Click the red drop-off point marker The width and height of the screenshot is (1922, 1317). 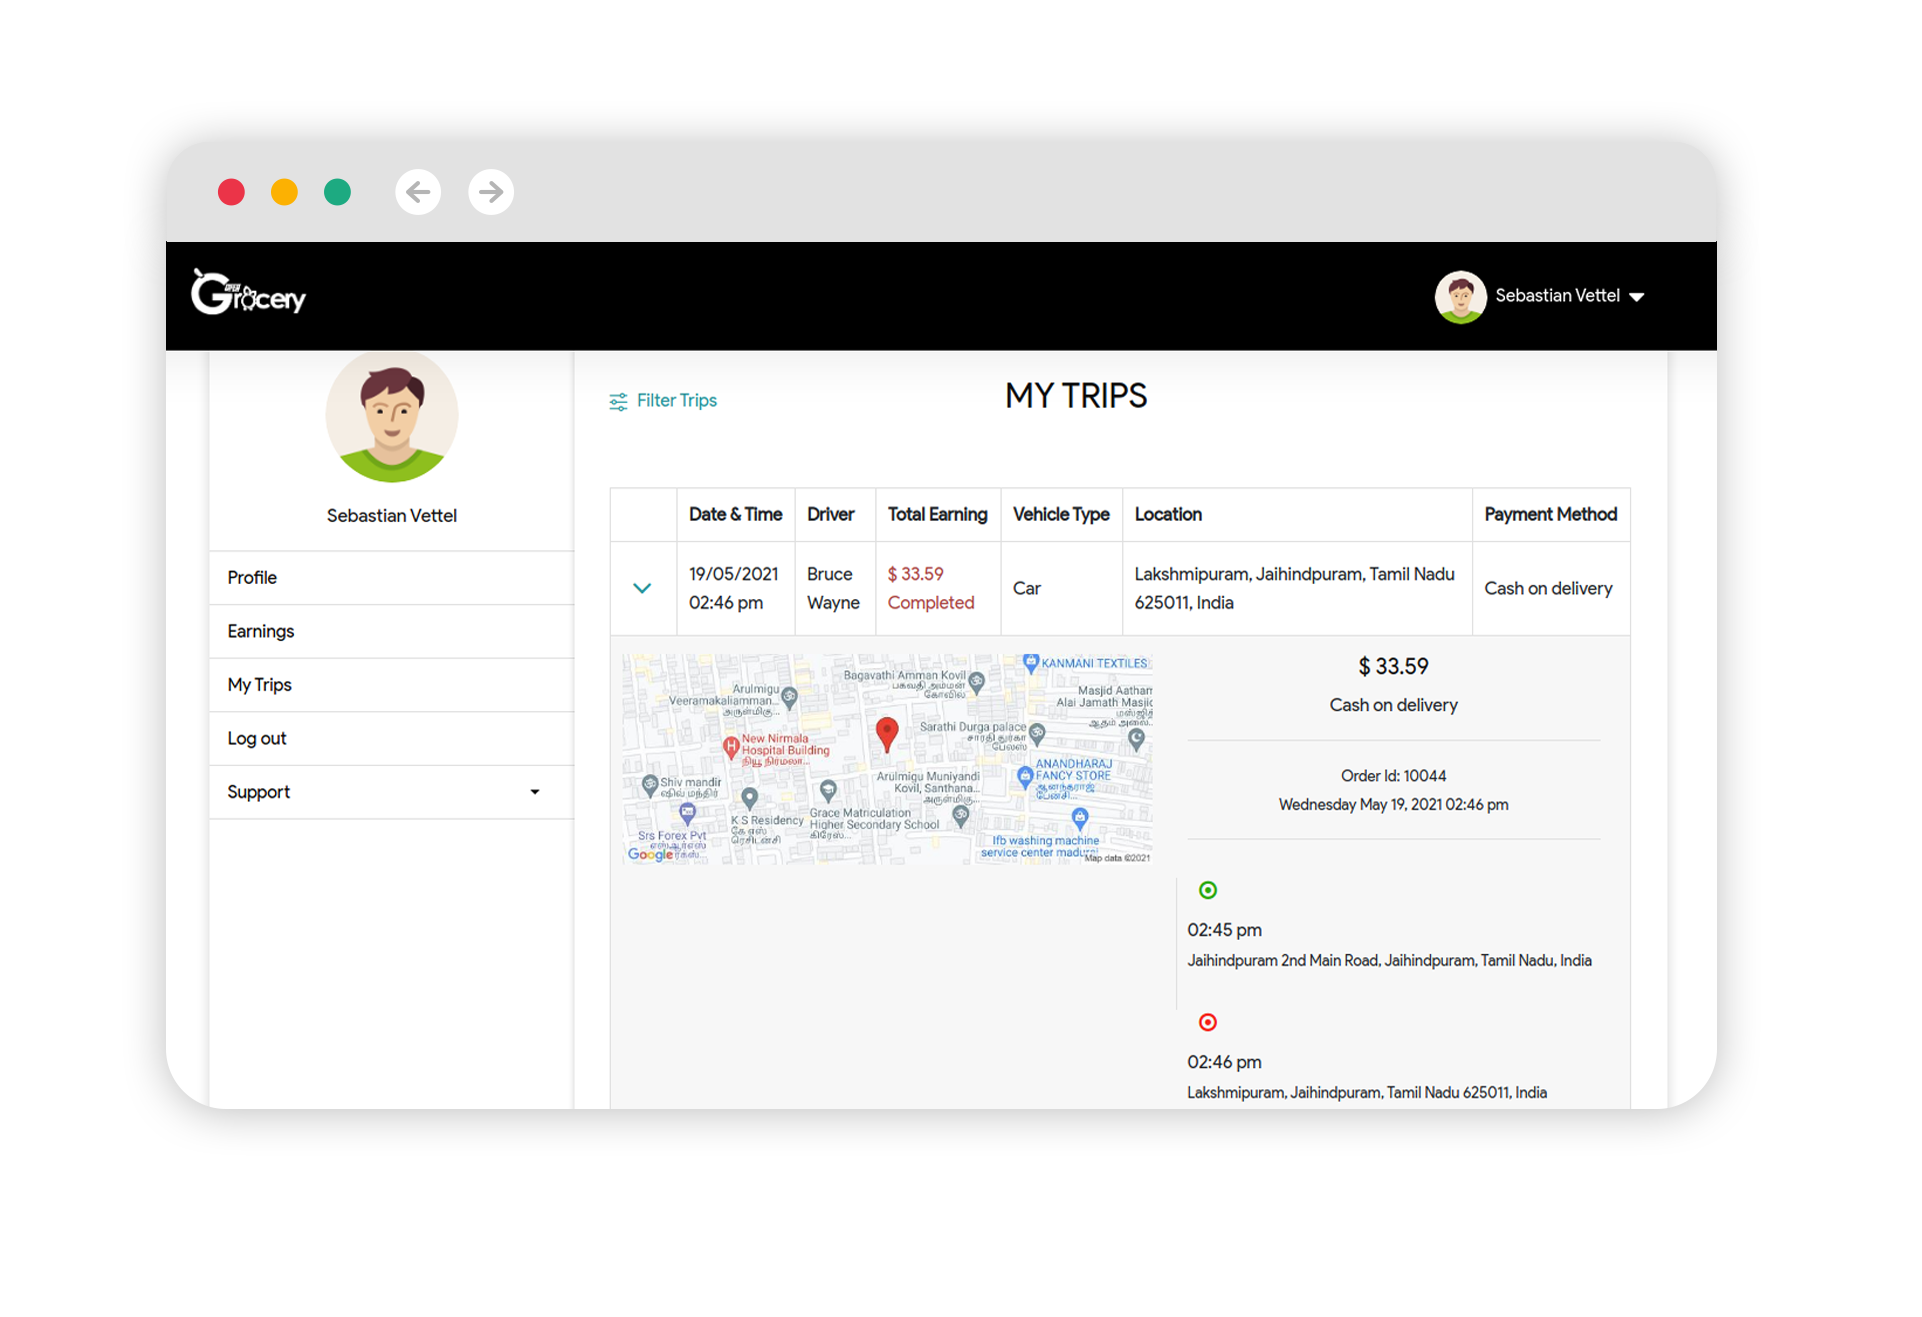[x=1208, y=1022]
